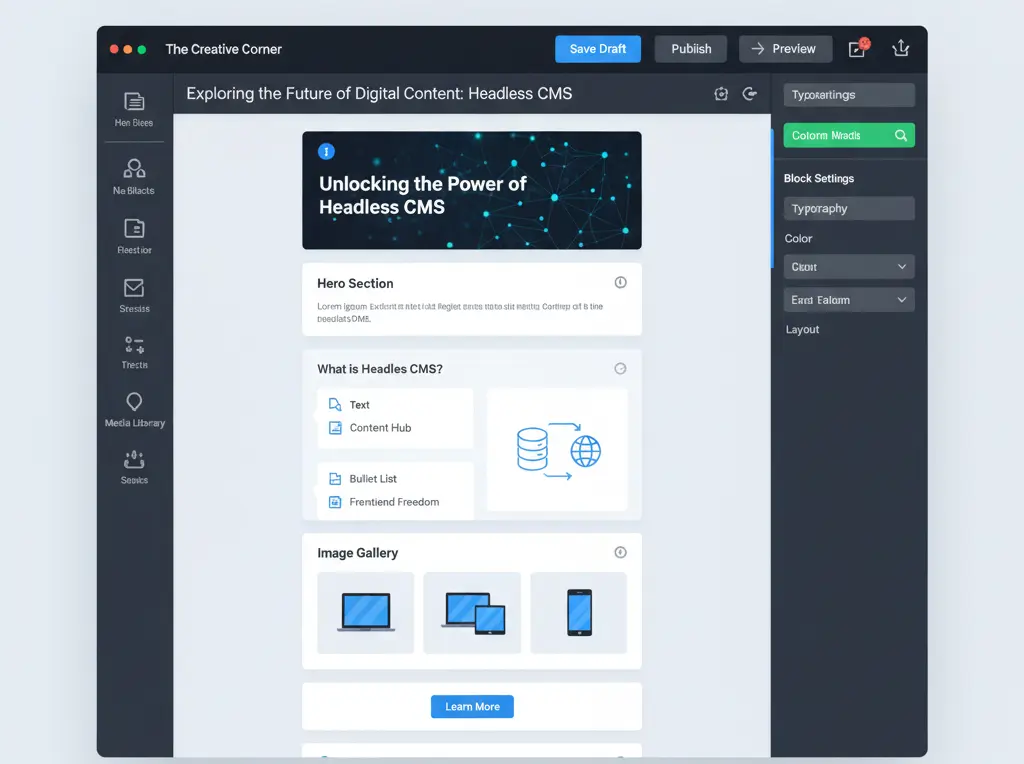
Task: Click the share upload icon in the toolbar
Action: pyautogui.click(x=901, y=48)
